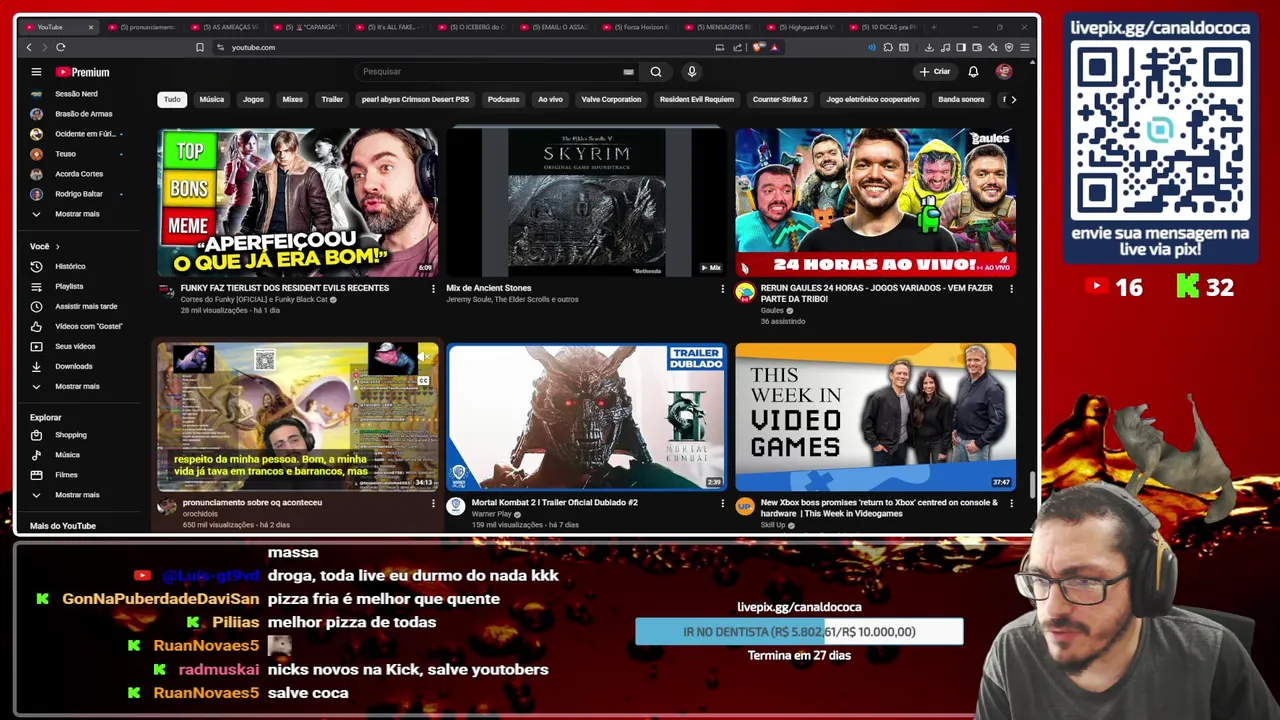The height and width of the screenshot is (720, 1280).
Task: Open options menu for Mix de Ancient Stones
Action: (x=722, y=289)
